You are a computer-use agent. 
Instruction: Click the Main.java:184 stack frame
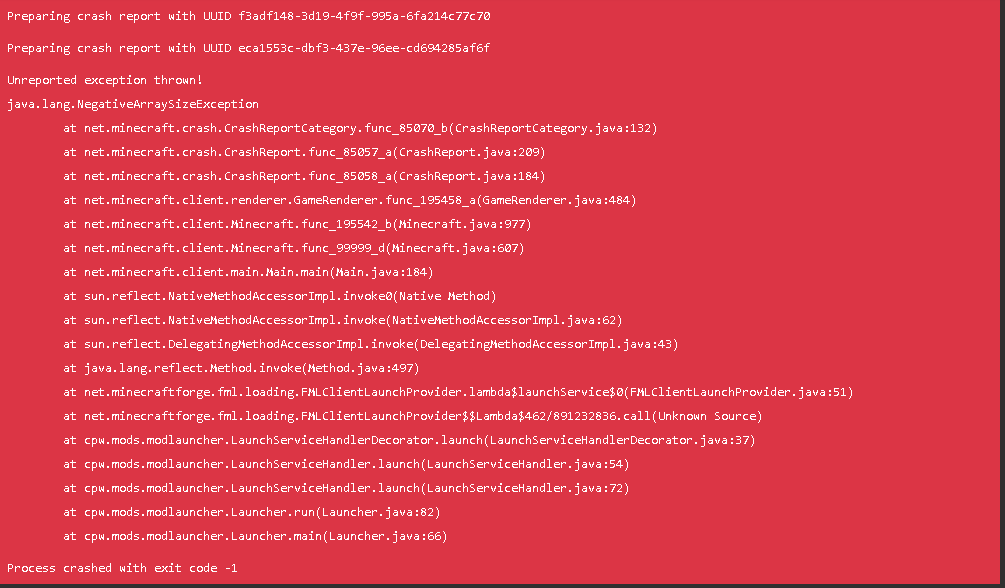[x=248, y=272]
